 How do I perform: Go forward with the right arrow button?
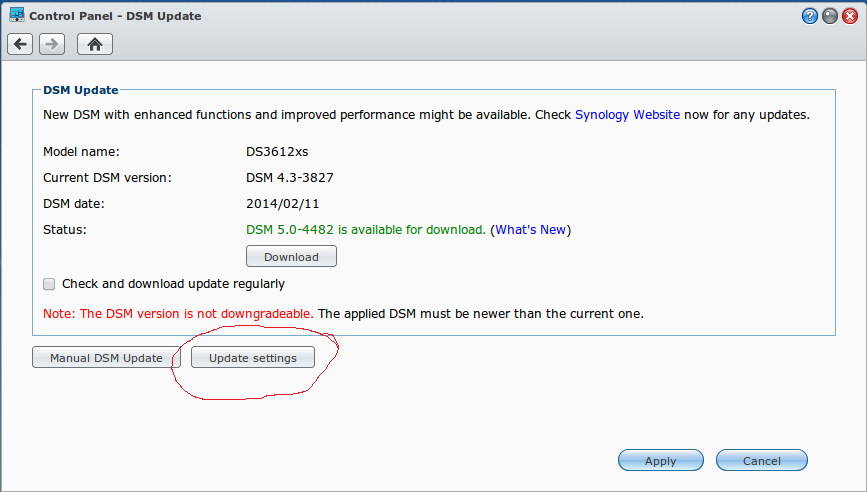click(x=52, y=44)
